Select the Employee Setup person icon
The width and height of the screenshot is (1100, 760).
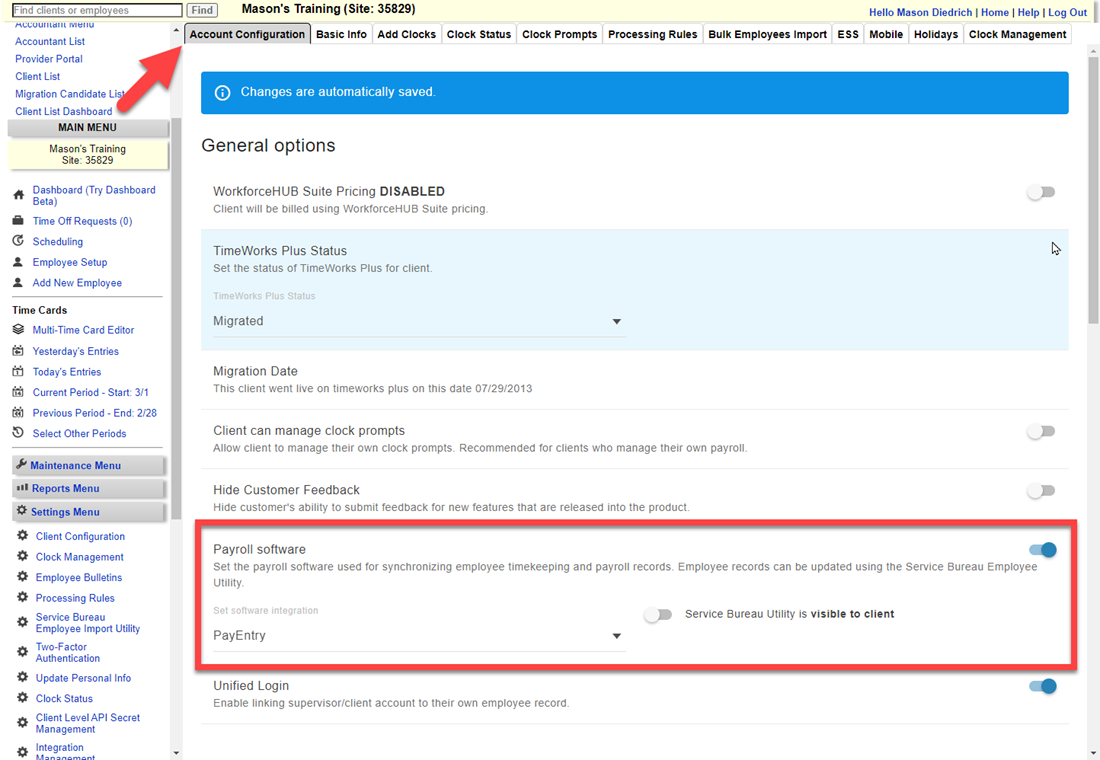coord(16,262)
